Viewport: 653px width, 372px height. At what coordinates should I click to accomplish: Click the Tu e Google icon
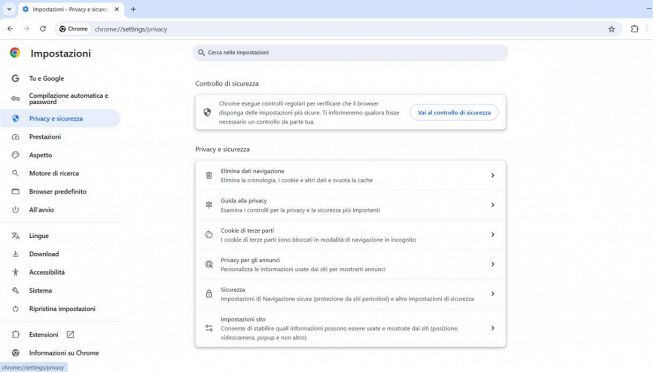pos(15,78)
